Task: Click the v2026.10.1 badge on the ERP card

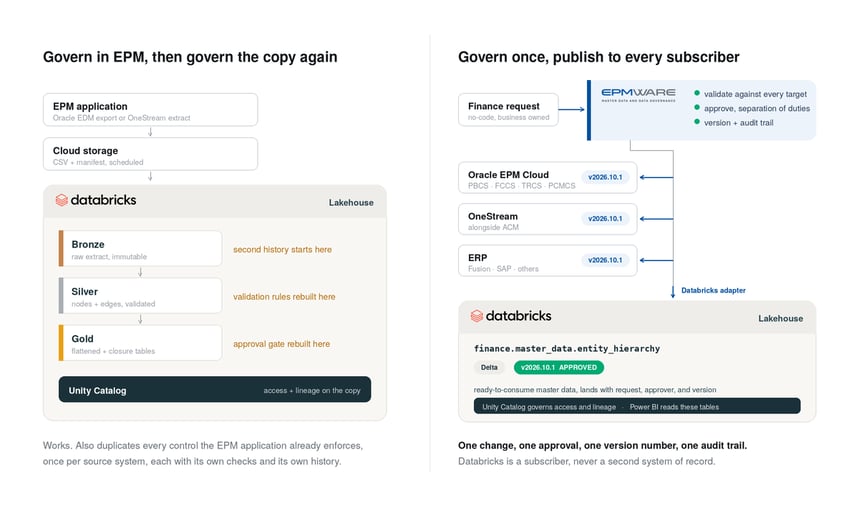Action: [605, 260]
